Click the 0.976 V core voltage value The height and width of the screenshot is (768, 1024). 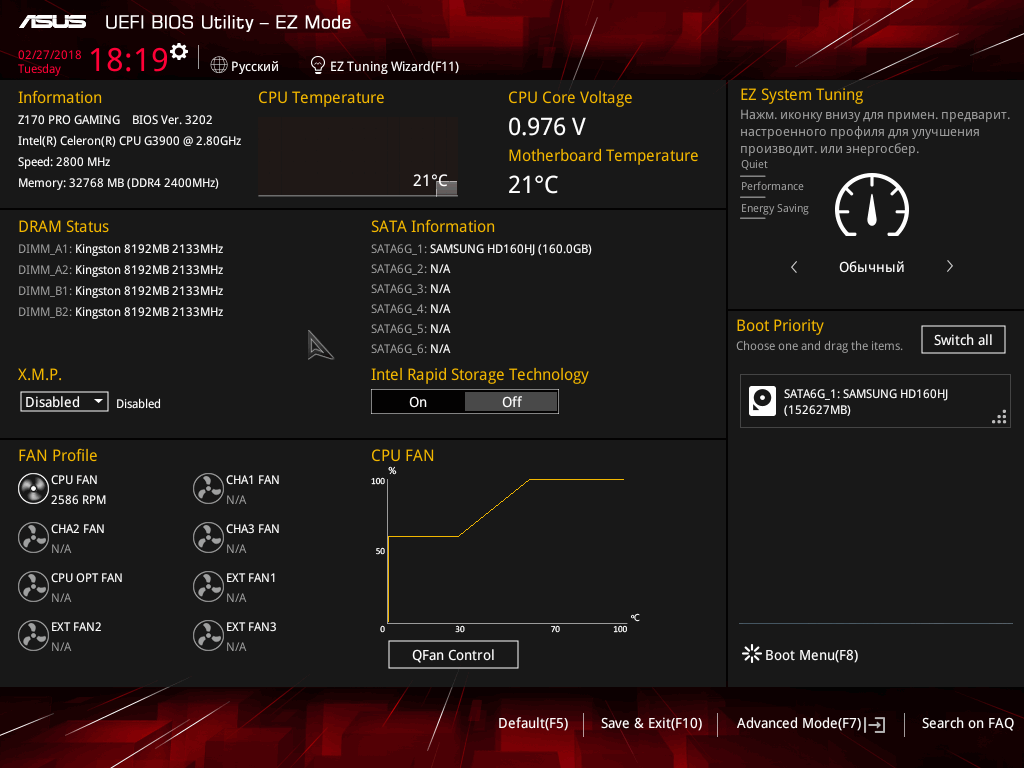point(547,127)
